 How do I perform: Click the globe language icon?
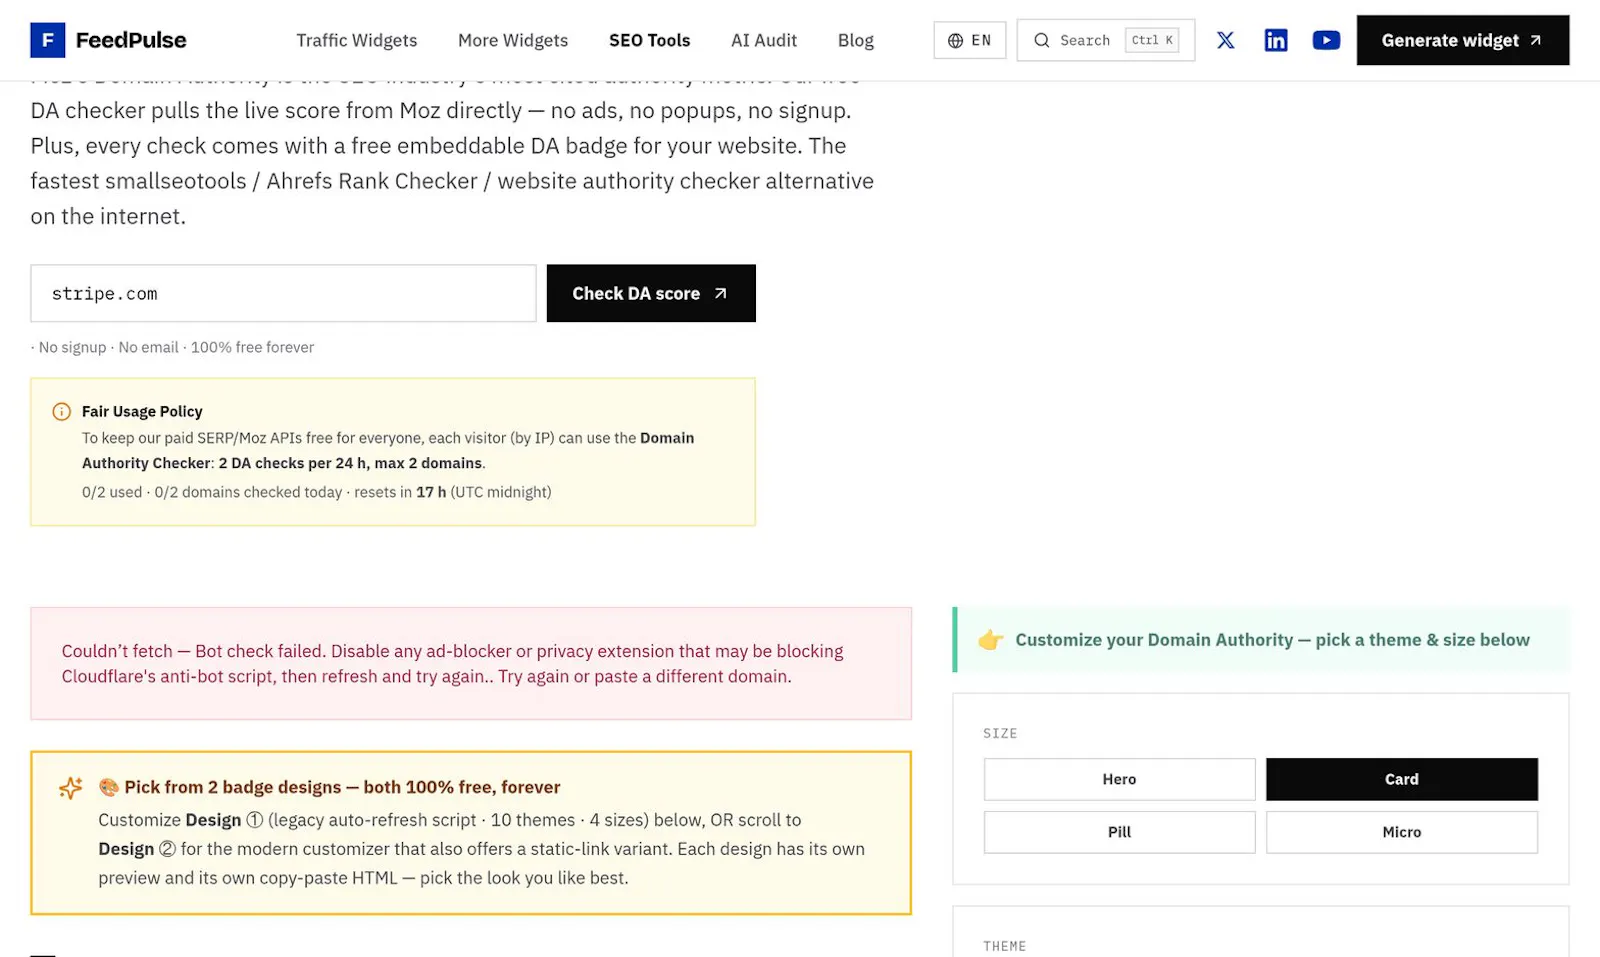coord(955,40)
